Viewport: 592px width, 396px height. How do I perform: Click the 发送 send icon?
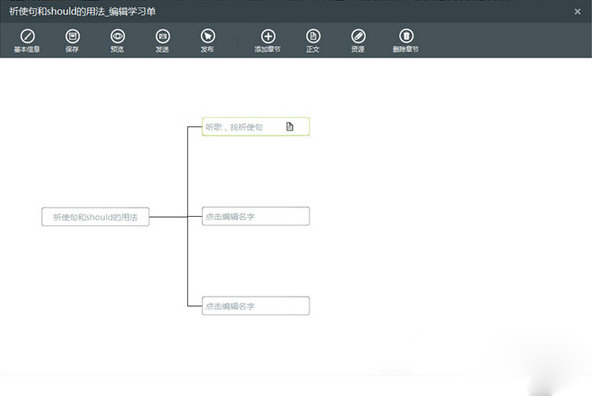163,36
